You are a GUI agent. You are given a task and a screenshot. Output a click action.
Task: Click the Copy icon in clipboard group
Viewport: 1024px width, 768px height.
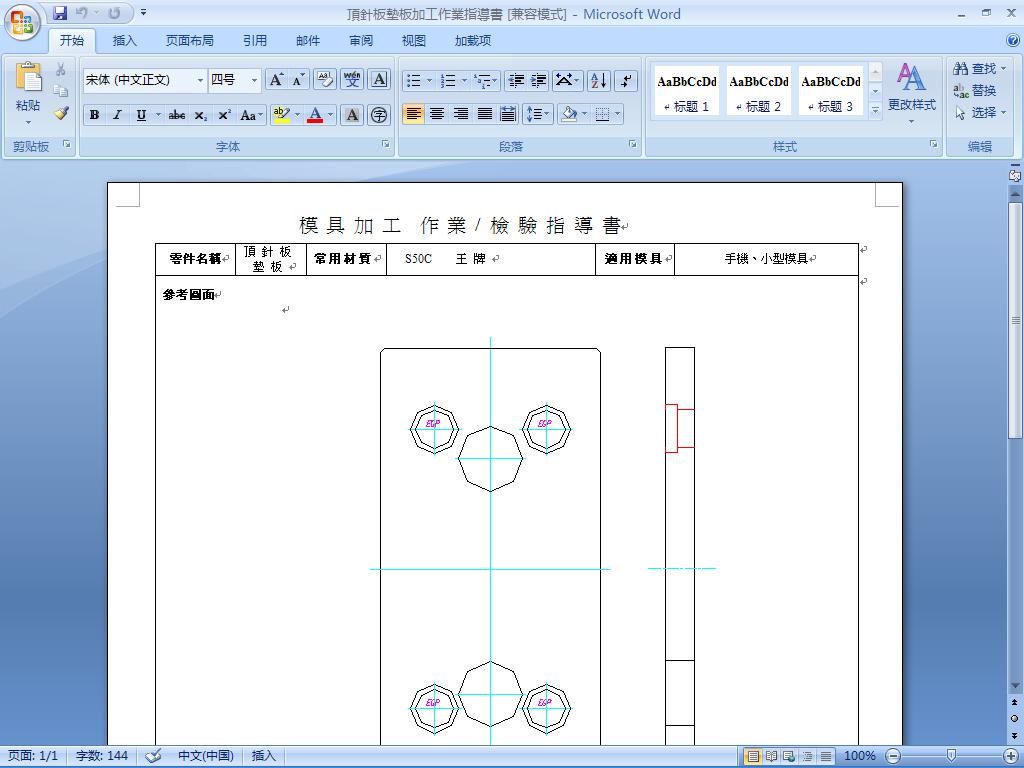[x=61, y=91]
